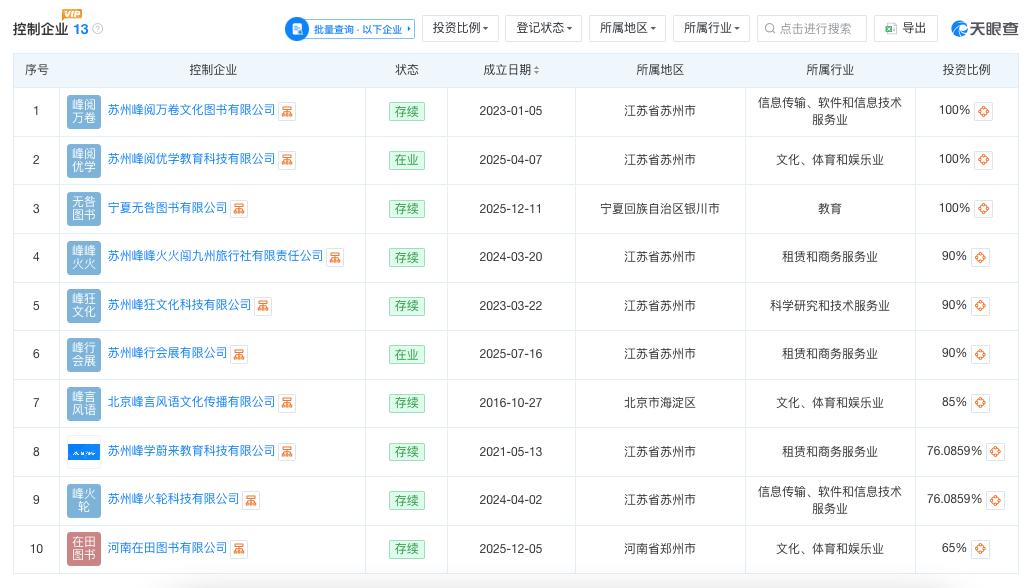Viewport: 1027px width, 588px height.
Task: Open 苏州峰阅优学教育科技有限公司 link
Action: [191, 159]
